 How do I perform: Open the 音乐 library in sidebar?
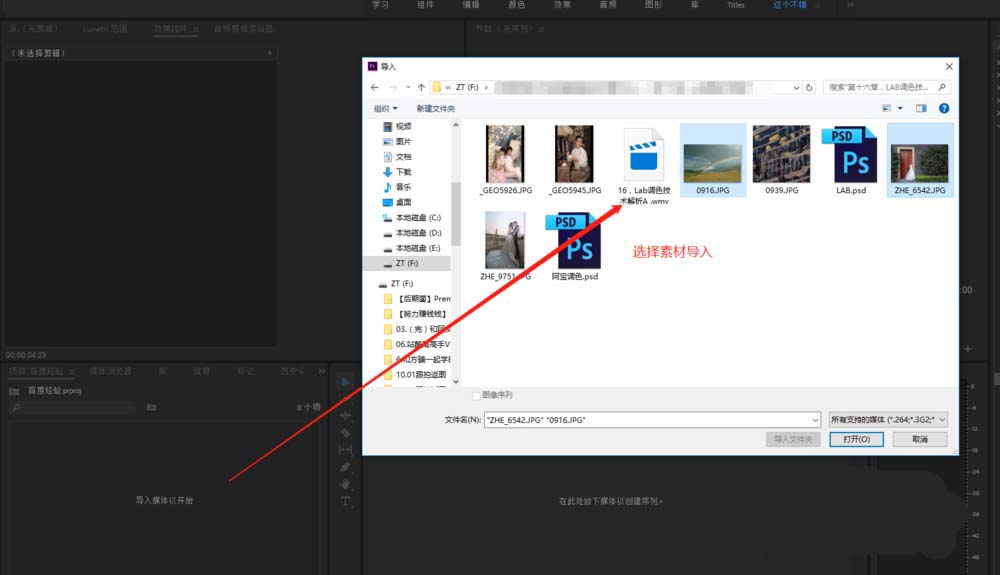tap(397, 187)
